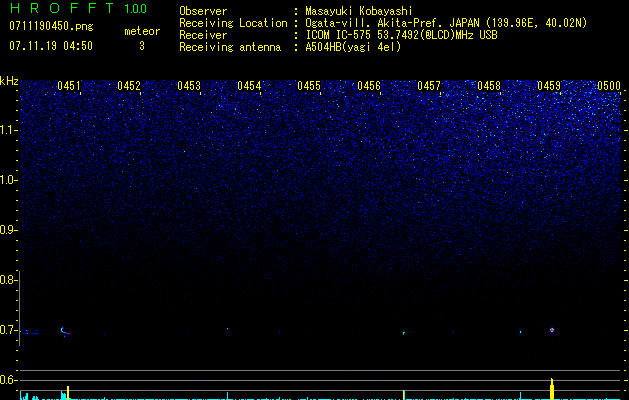Viewport: 629px width, 400px height.
Task: Click the date stamp 07.11.19 04:50
Action: [51, 46]
